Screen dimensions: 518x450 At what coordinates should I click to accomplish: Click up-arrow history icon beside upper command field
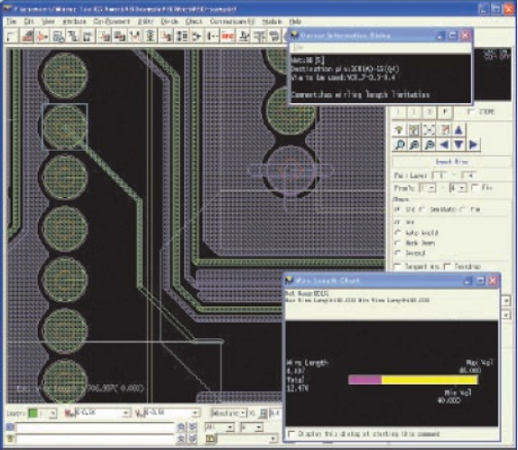click(181, 426)
